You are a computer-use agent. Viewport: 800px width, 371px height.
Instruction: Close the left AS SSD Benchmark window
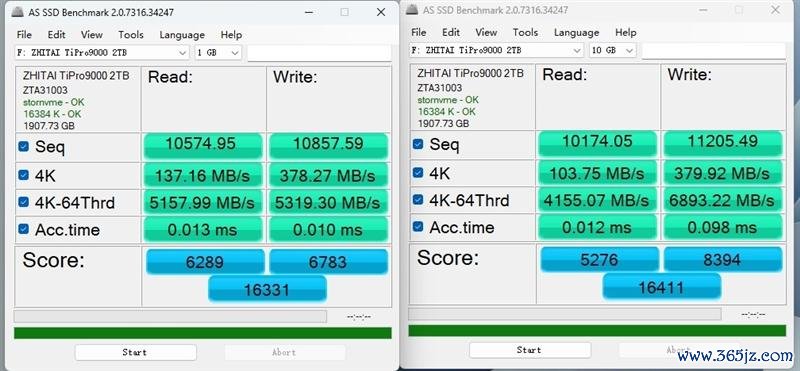381,12
